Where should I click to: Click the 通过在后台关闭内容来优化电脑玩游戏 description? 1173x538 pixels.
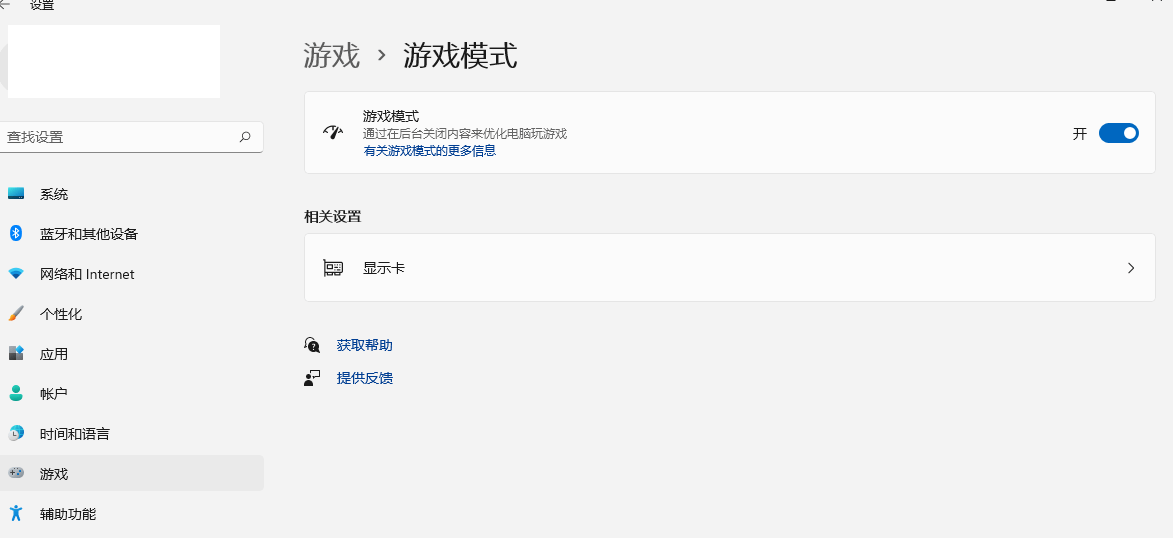tap(465, 133)
